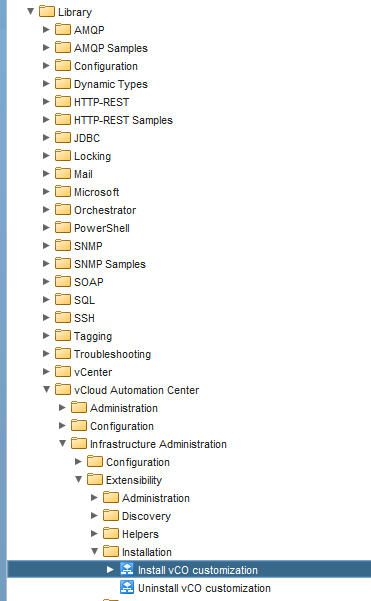371x601 pixels.
Task: Collapse the Library root node
Action: point(31,11)
